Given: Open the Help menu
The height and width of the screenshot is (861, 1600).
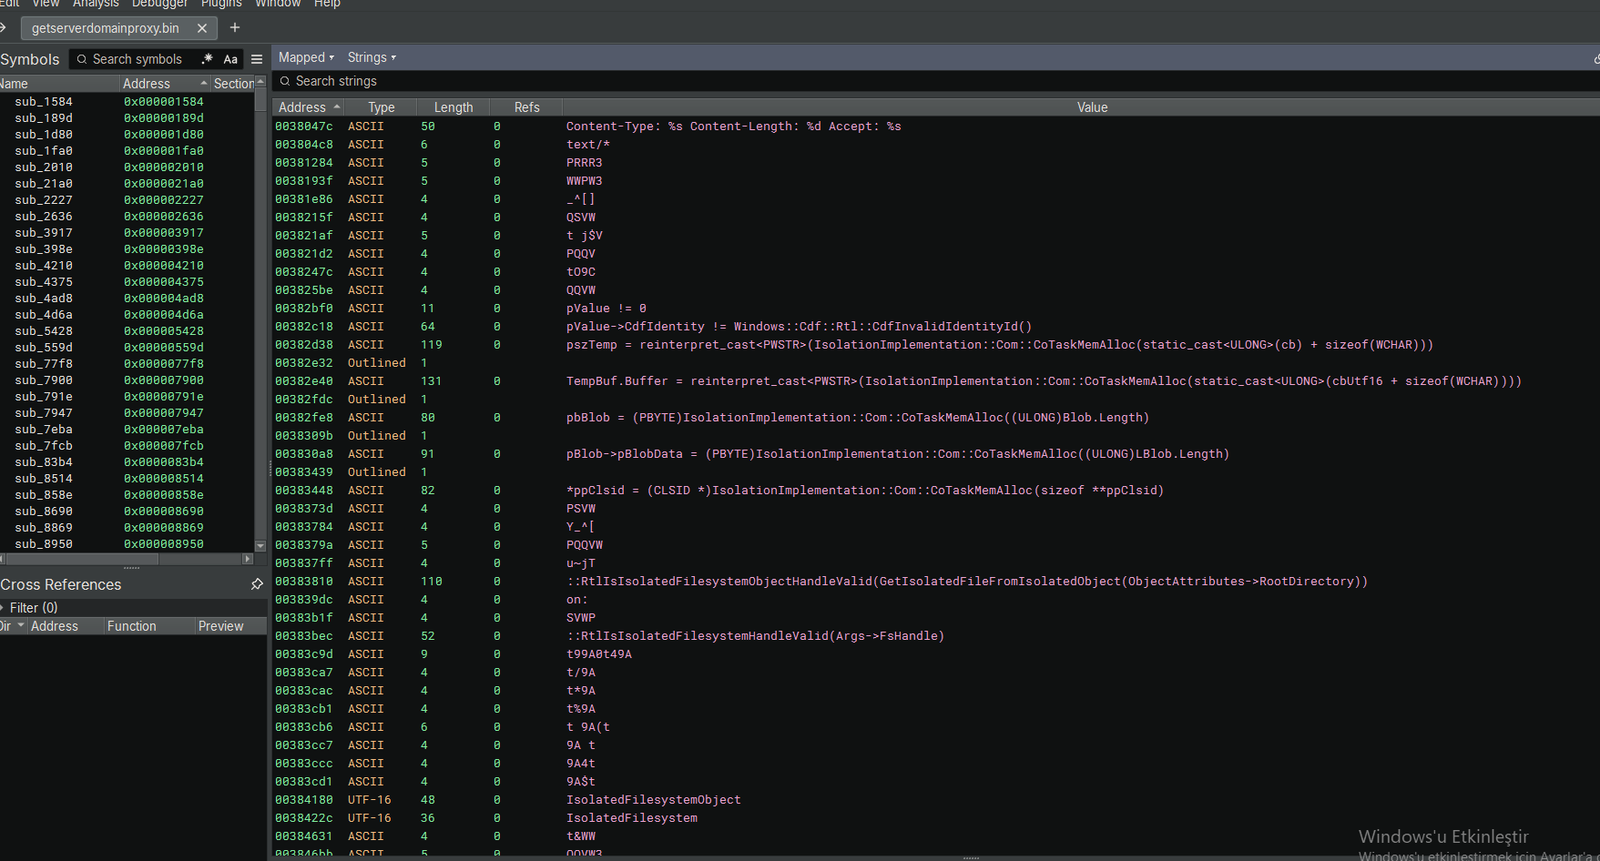Looking at the screenshot, I should (x=327, y=4).
